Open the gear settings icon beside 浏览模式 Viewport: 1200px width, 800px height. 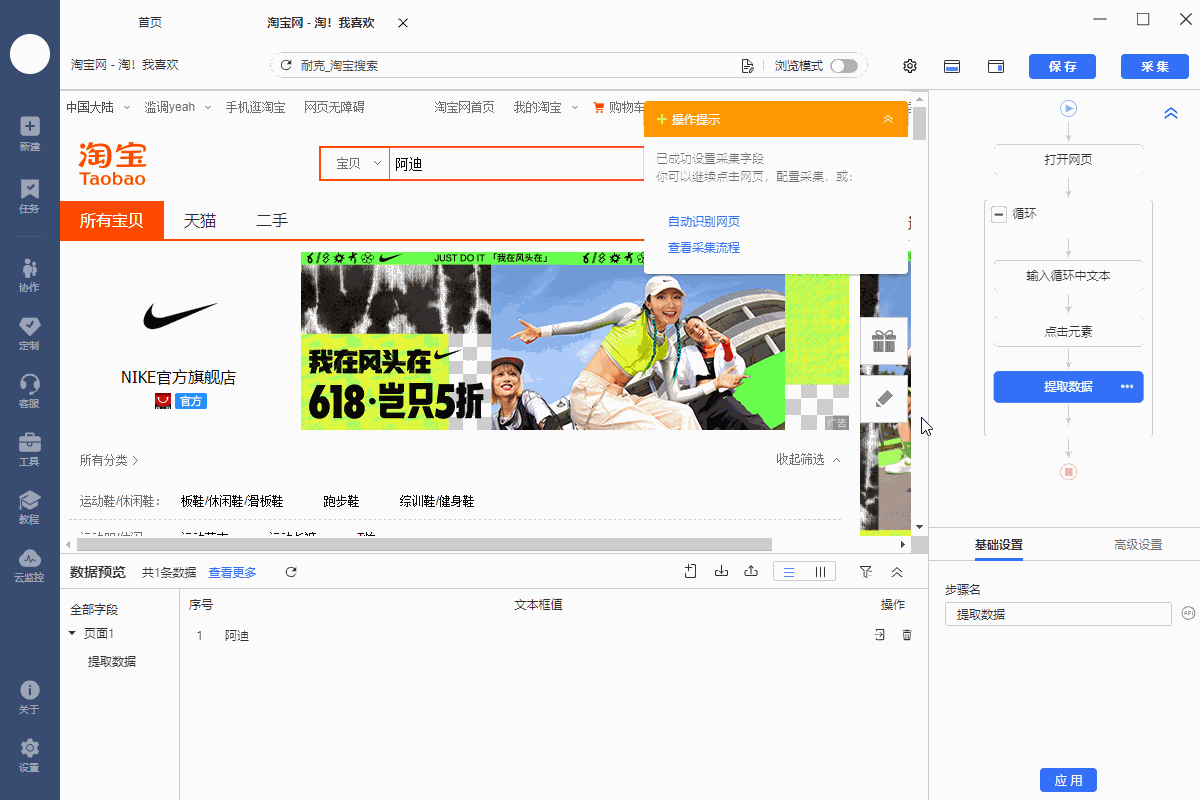pos(910,66)
